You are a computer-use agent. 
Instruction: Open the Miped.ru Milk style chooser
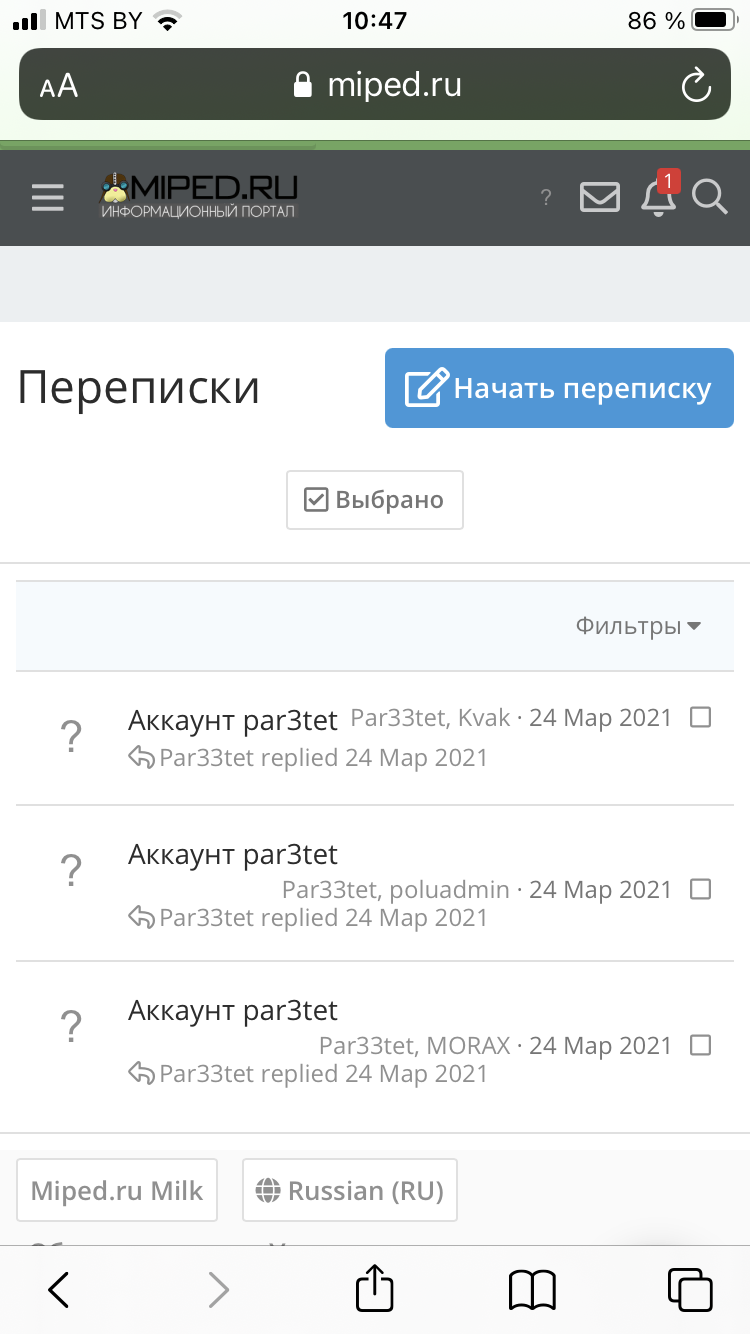(x=117, y=1190)
